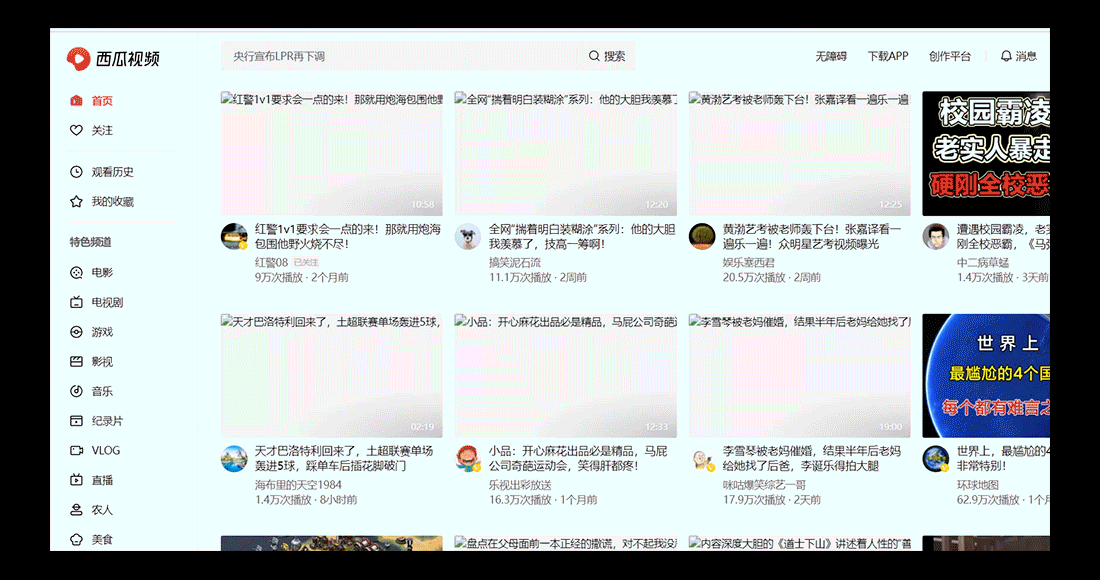Image resolution: width=1100 pixels, height=580 pixels.
Task: Click title 红警1v1要求会一点的来
Action: tap(348, 237)
